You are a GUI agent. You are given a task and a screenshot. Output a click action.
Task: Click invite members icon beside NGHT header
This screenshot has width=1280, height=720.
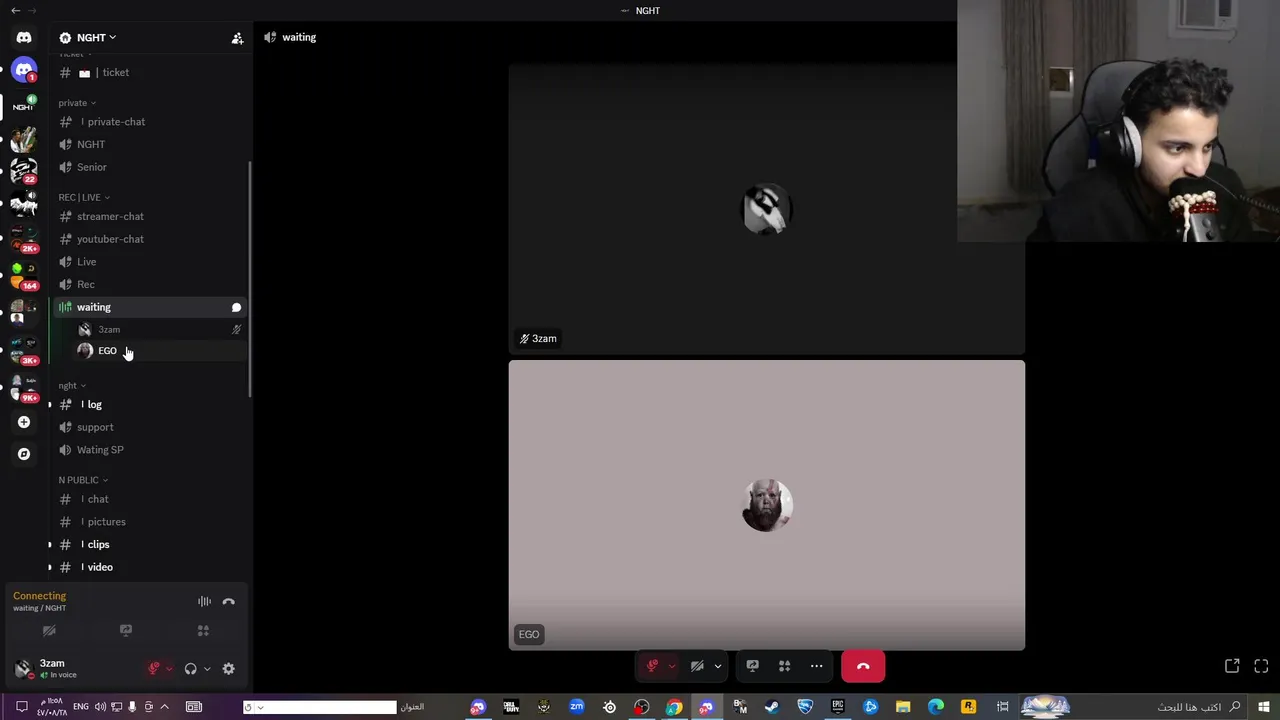[x=237, y=38]
